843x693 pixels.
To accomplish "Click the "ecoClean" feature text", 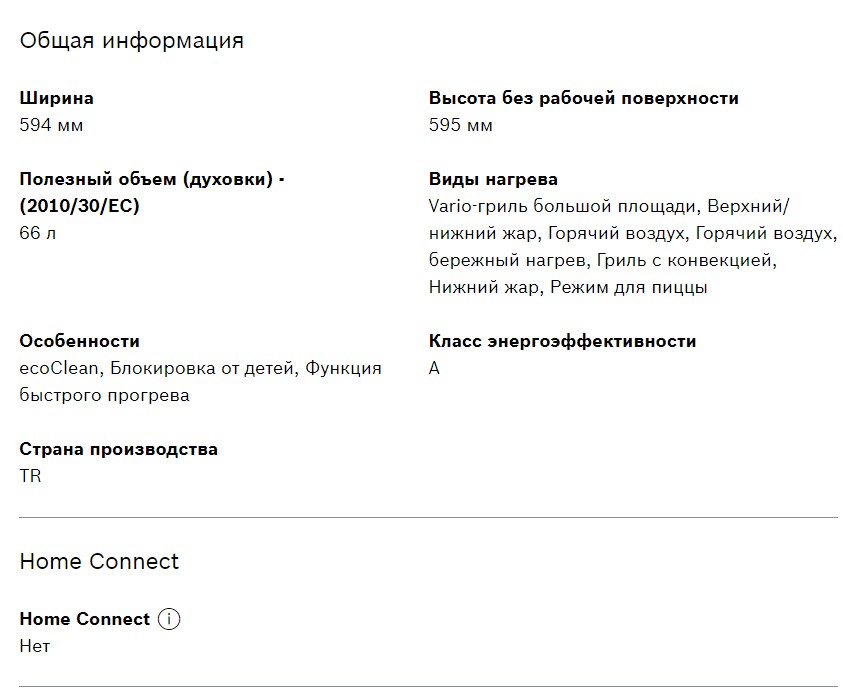I will point(59,368).
